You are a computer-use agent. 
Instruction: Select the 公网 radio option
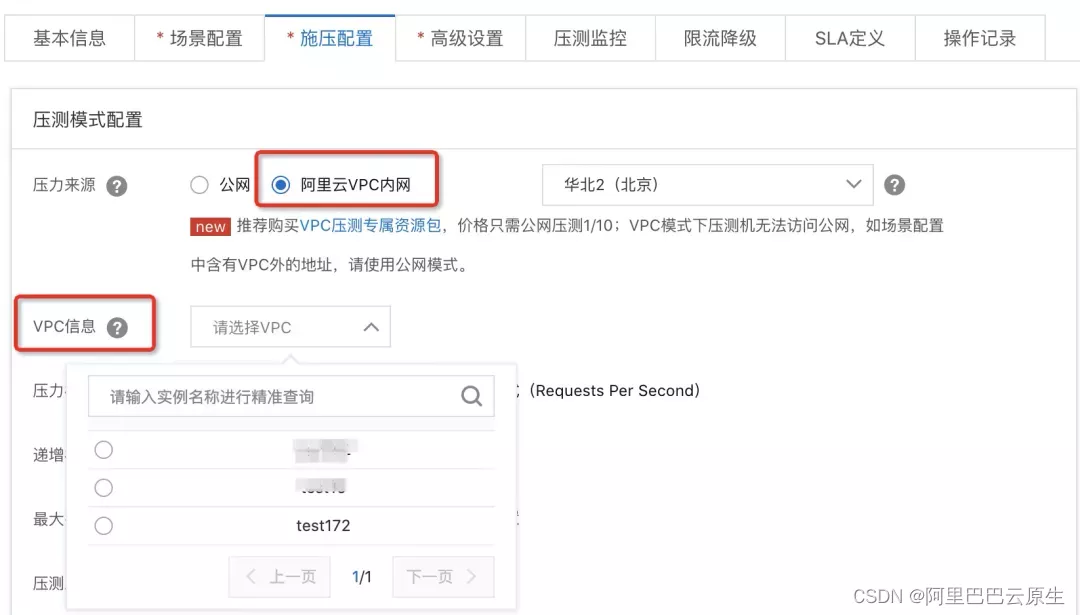pyautogui.click(x=199, y=185)
